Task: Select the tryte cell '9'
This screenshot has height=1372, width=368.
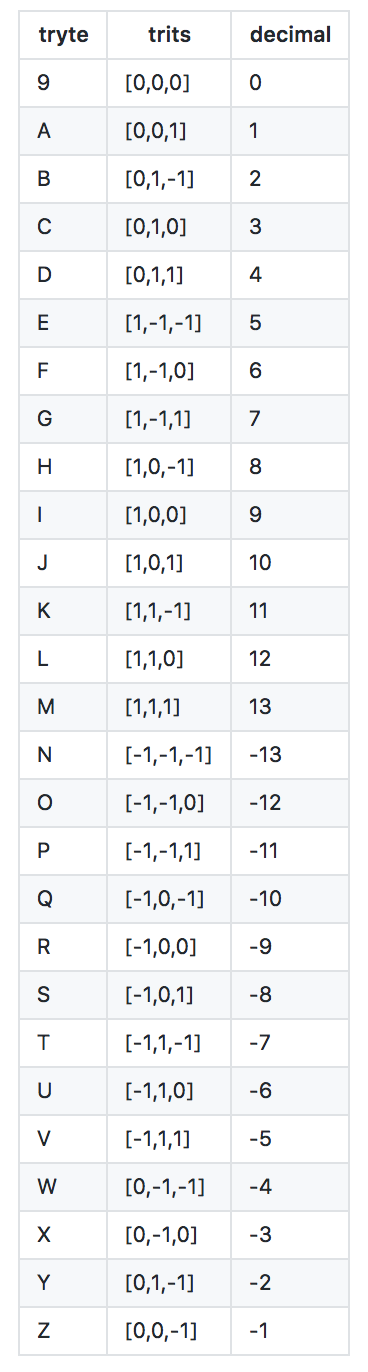Action: pyautogui.click(x=44, y=83)
